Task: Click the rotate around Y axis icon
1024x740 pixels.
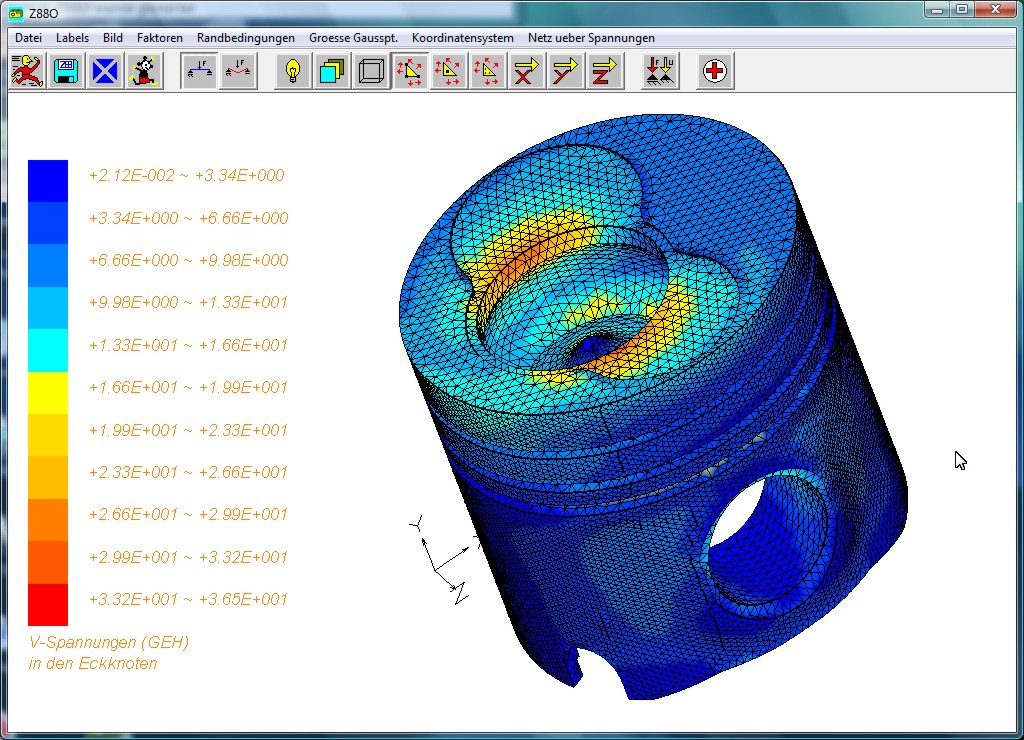Action: pyautogui.click(x=565, y=72)
